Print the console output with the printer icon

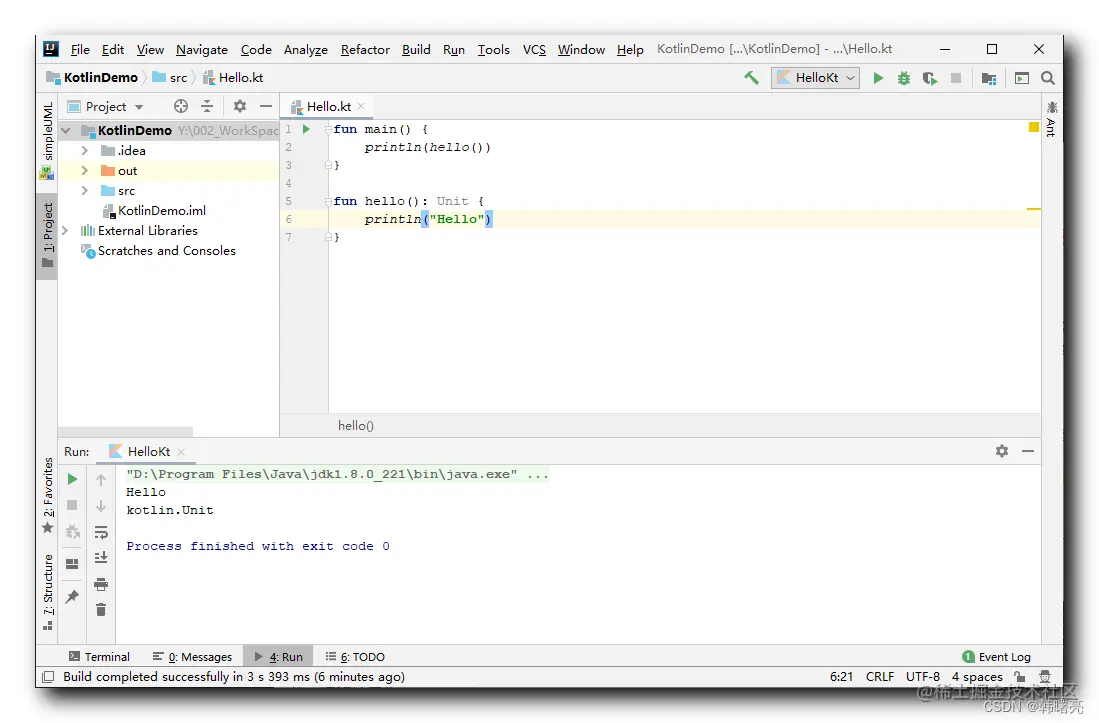point(101,584)
